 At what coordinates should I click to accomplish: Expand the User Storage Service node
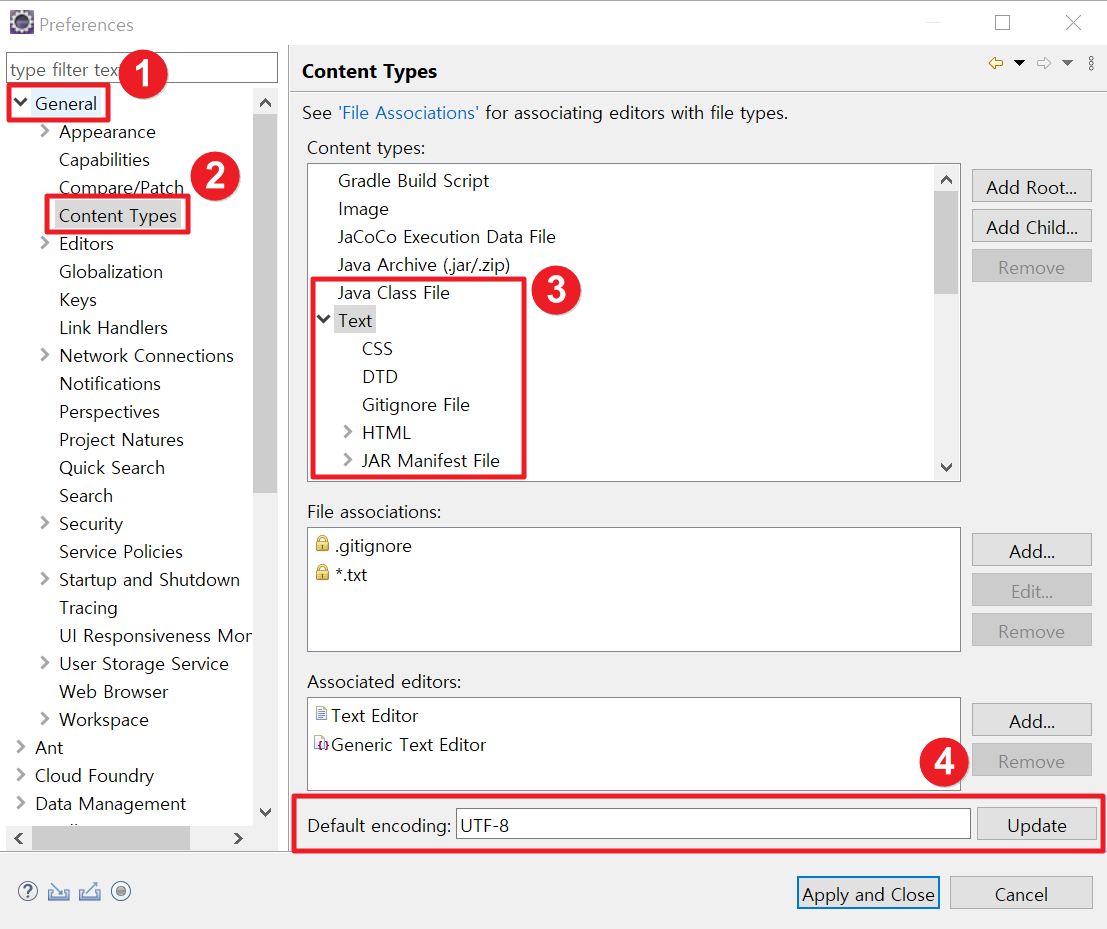[44, 663]
